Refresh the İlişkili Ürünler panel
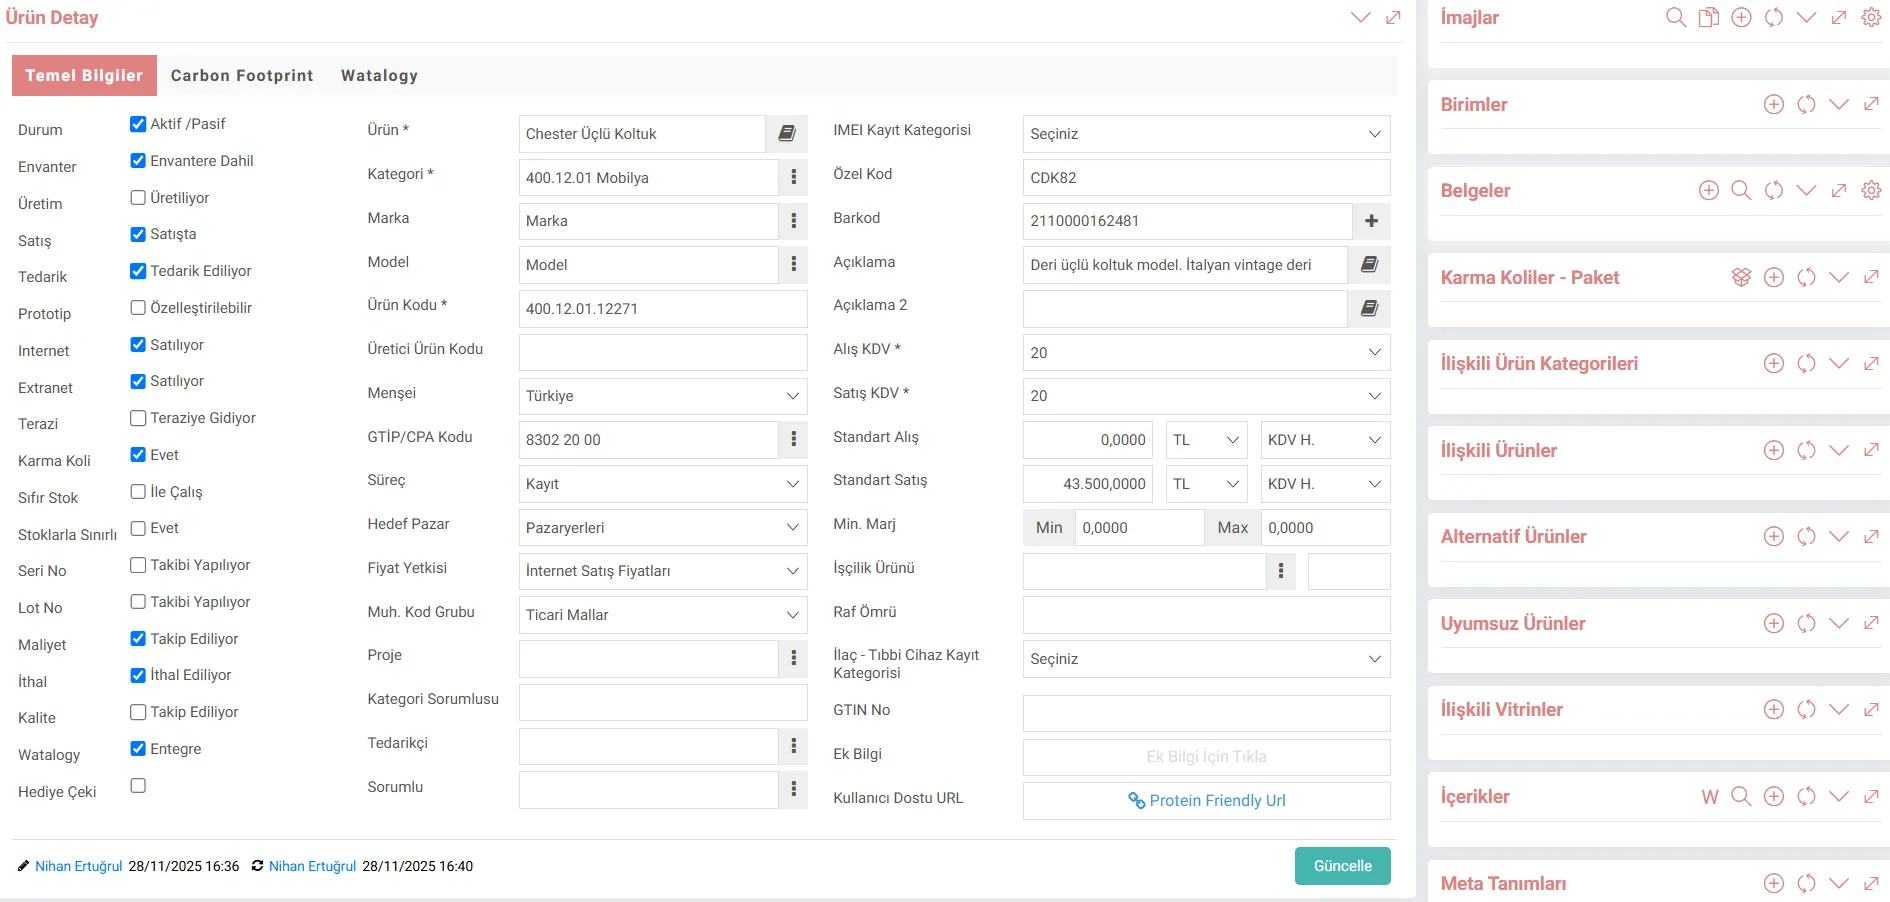 coord(1806,451)
